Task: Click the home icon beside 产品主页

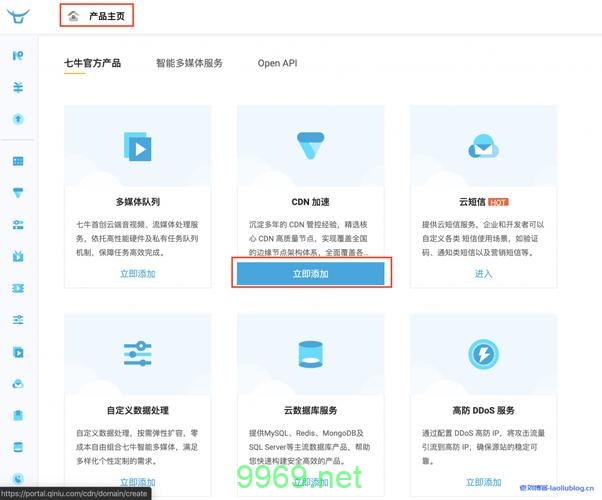Action: (x=73, y=16)
